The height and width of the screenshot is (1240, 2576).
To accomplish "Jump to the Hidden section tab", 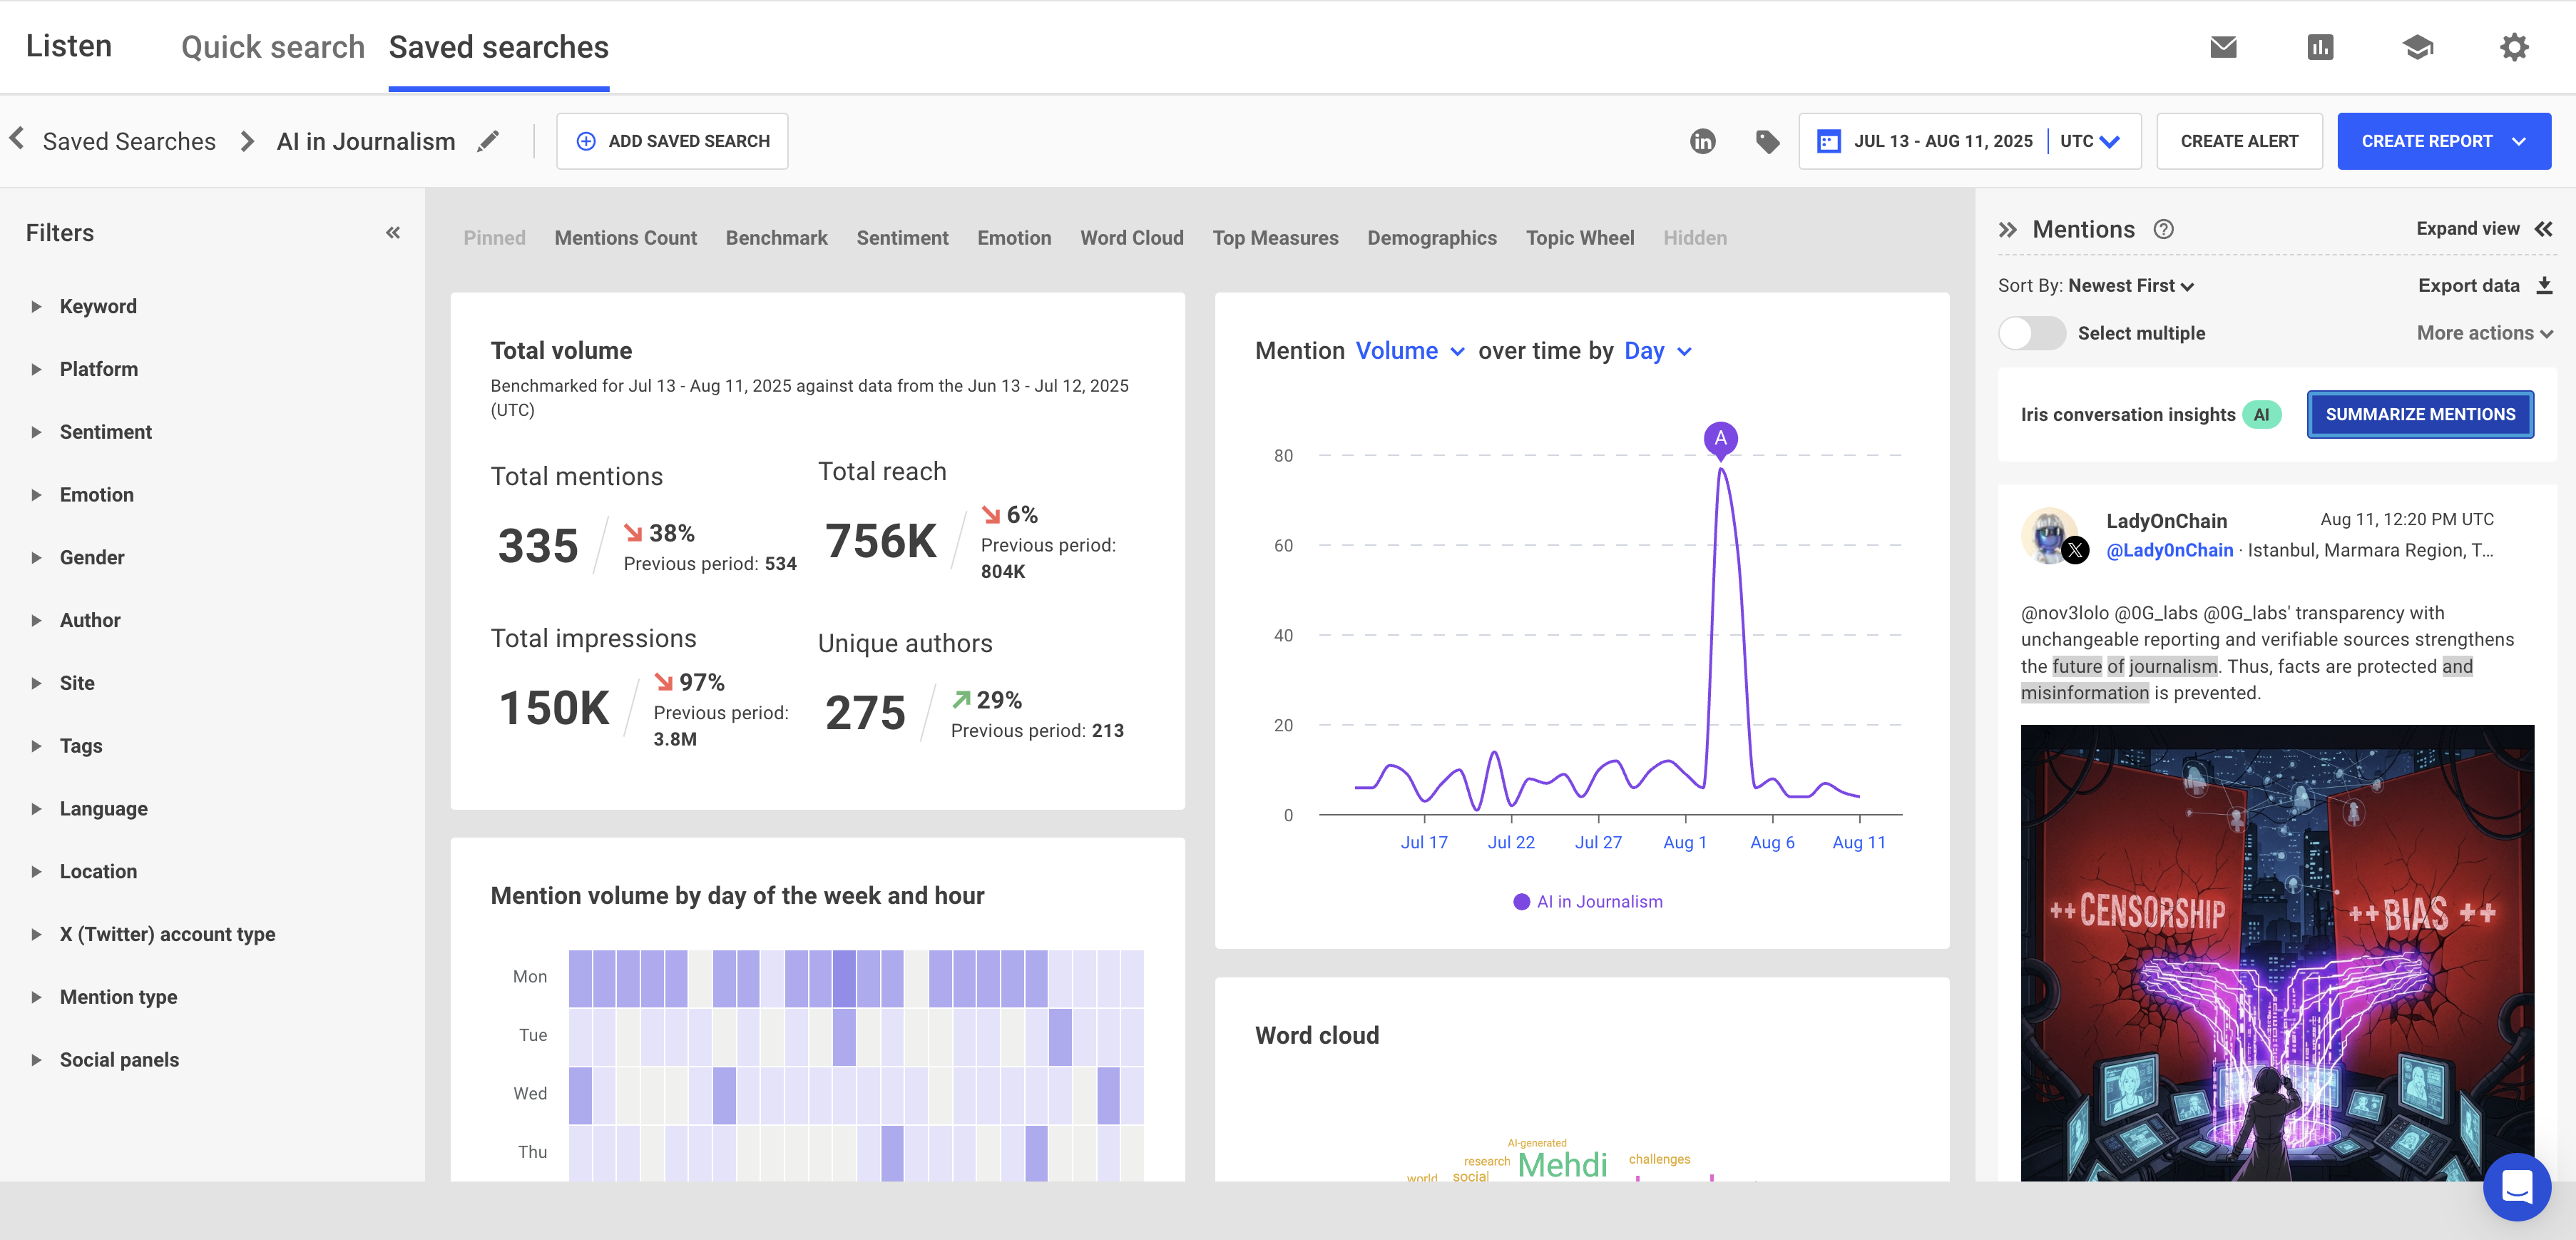I will click(x=1695, y=238).
